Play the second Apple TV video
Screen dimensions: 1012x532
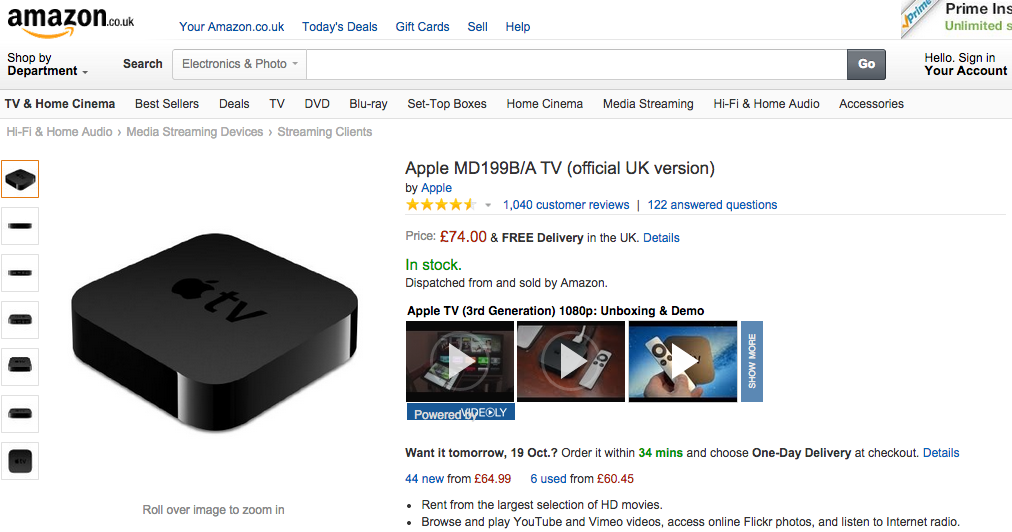click(x=570, y=361)
